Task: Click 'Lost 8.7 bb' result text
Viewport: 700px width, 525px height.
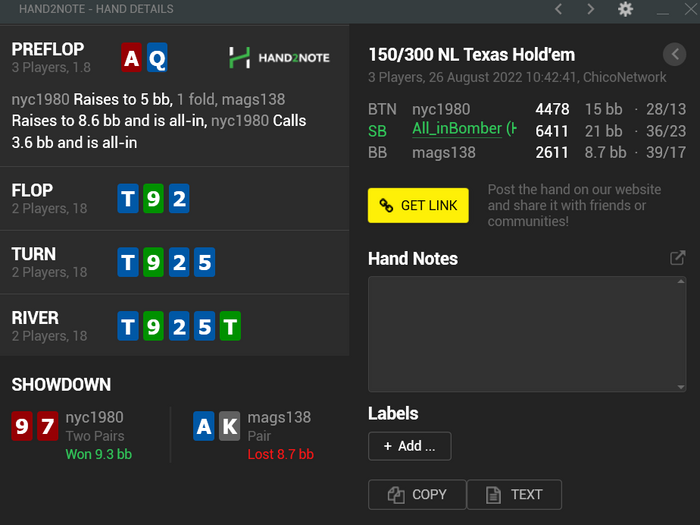Action: pyautogui.click(x=281, y=454)
